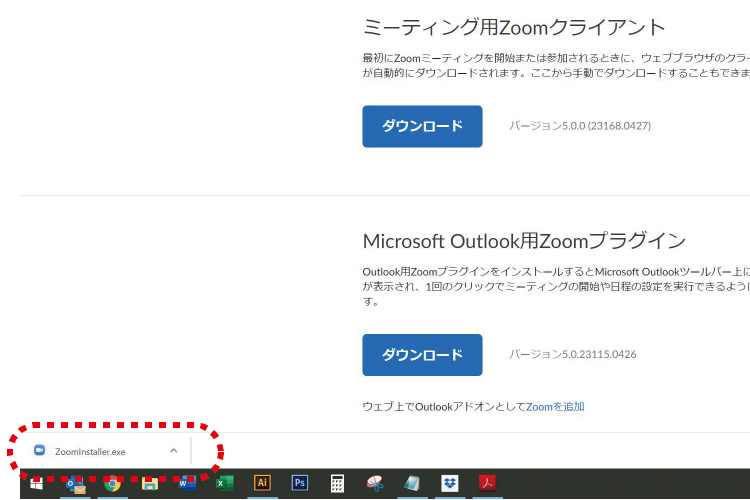Viewport: 750px width, 500px height.
Task: Switch to Google Chrome in the taskbar
Action: [112, 484]
